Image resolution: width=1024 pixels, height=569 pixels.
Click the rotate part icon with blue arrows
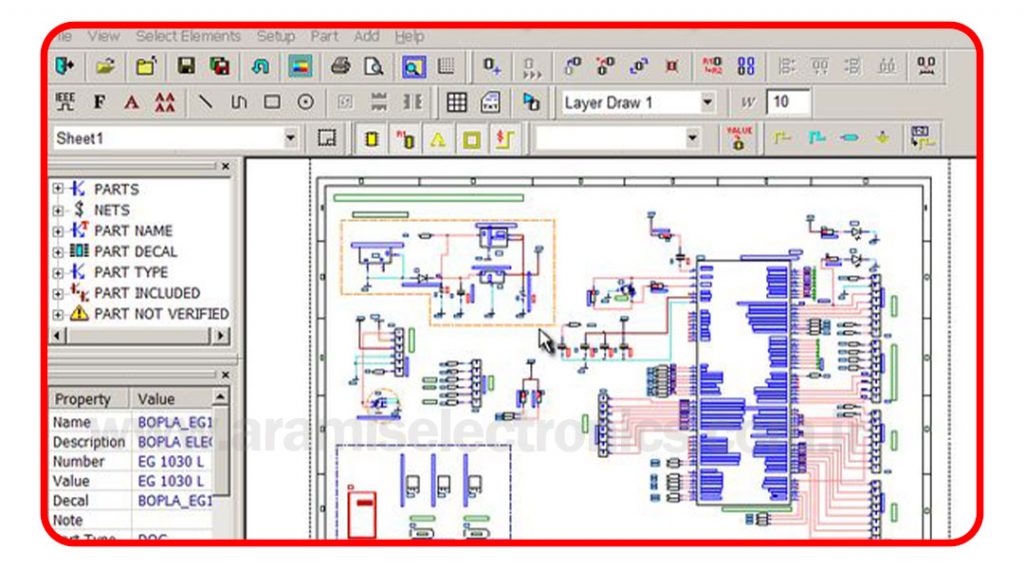pyautogui.click(x=638, y=66)
